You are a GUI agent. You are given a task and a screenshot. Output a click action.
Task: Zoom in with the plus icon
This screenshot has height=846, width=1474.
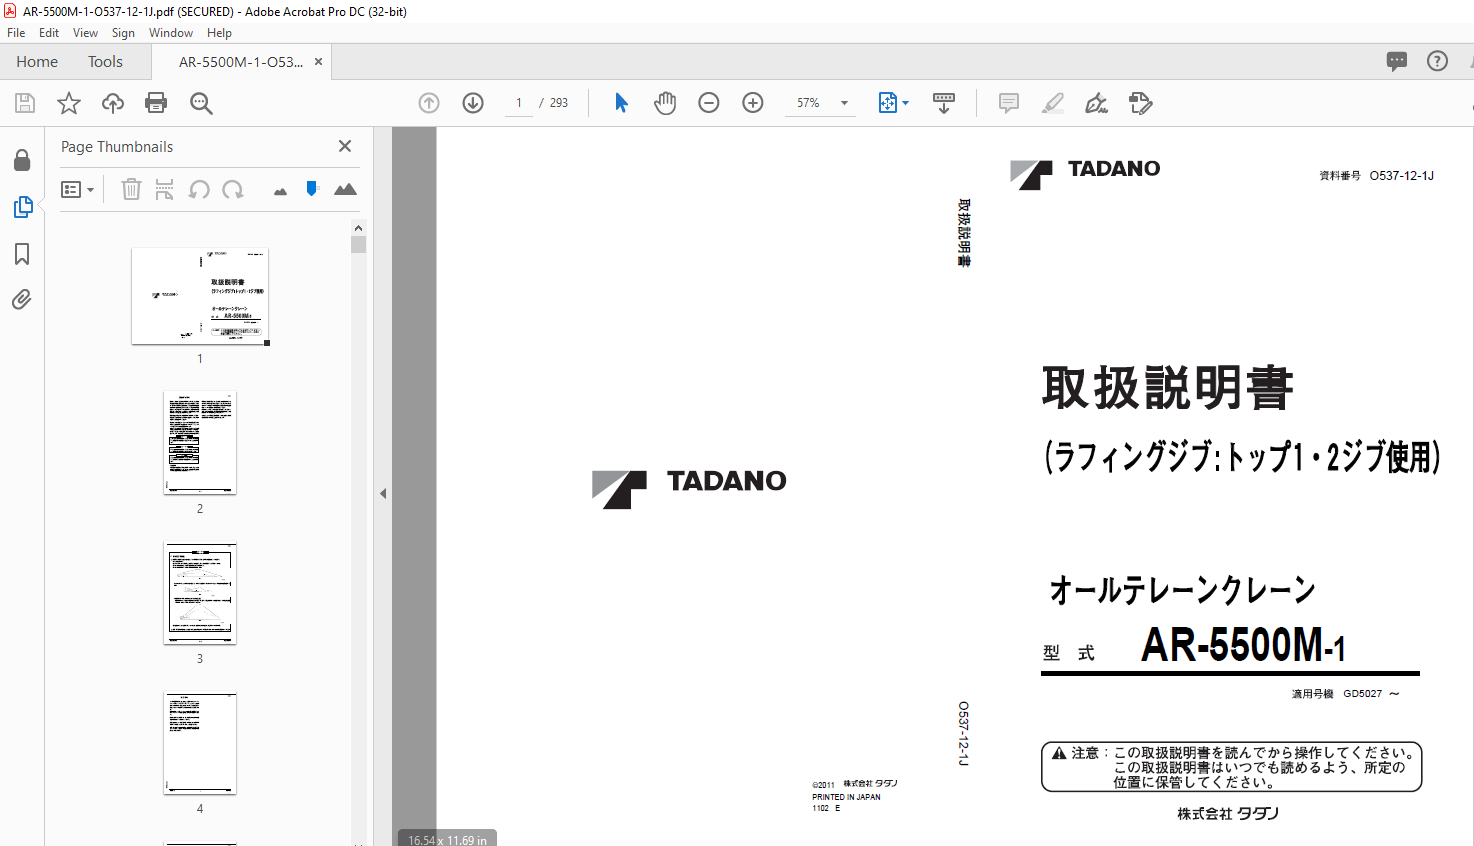[x=753, y=103]
